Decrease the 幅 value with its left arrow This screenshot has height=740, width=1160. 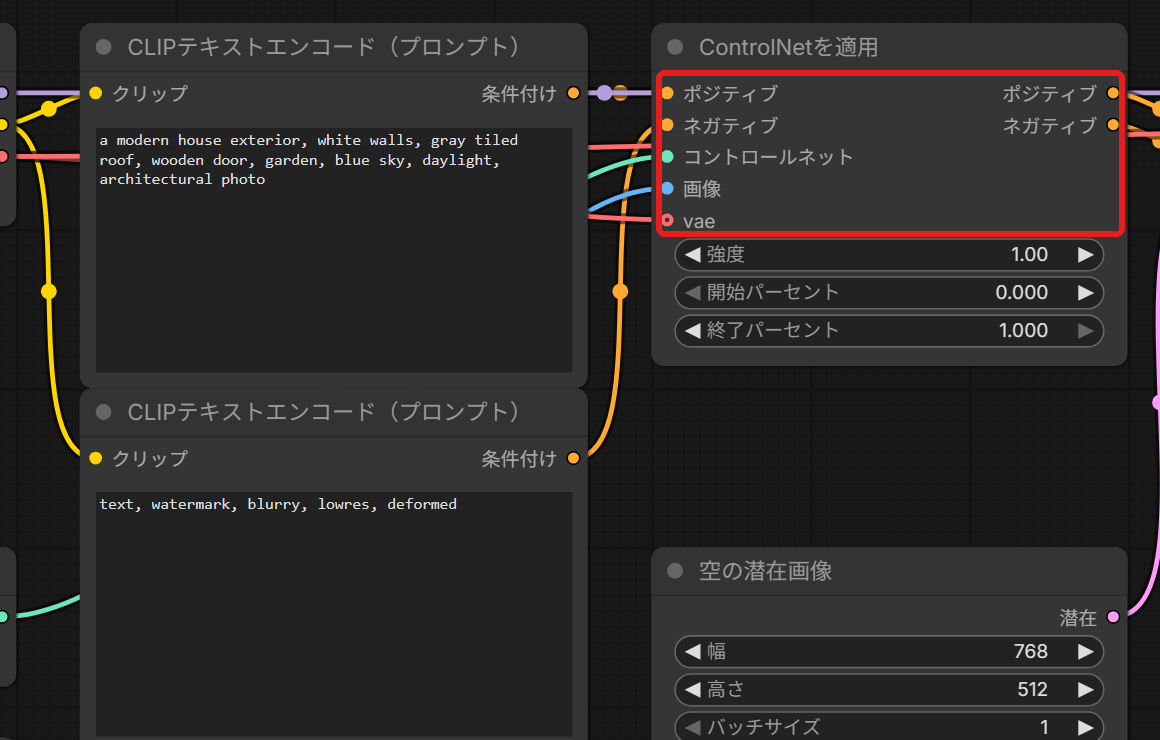pyautogui.click(x=692, y=651)
